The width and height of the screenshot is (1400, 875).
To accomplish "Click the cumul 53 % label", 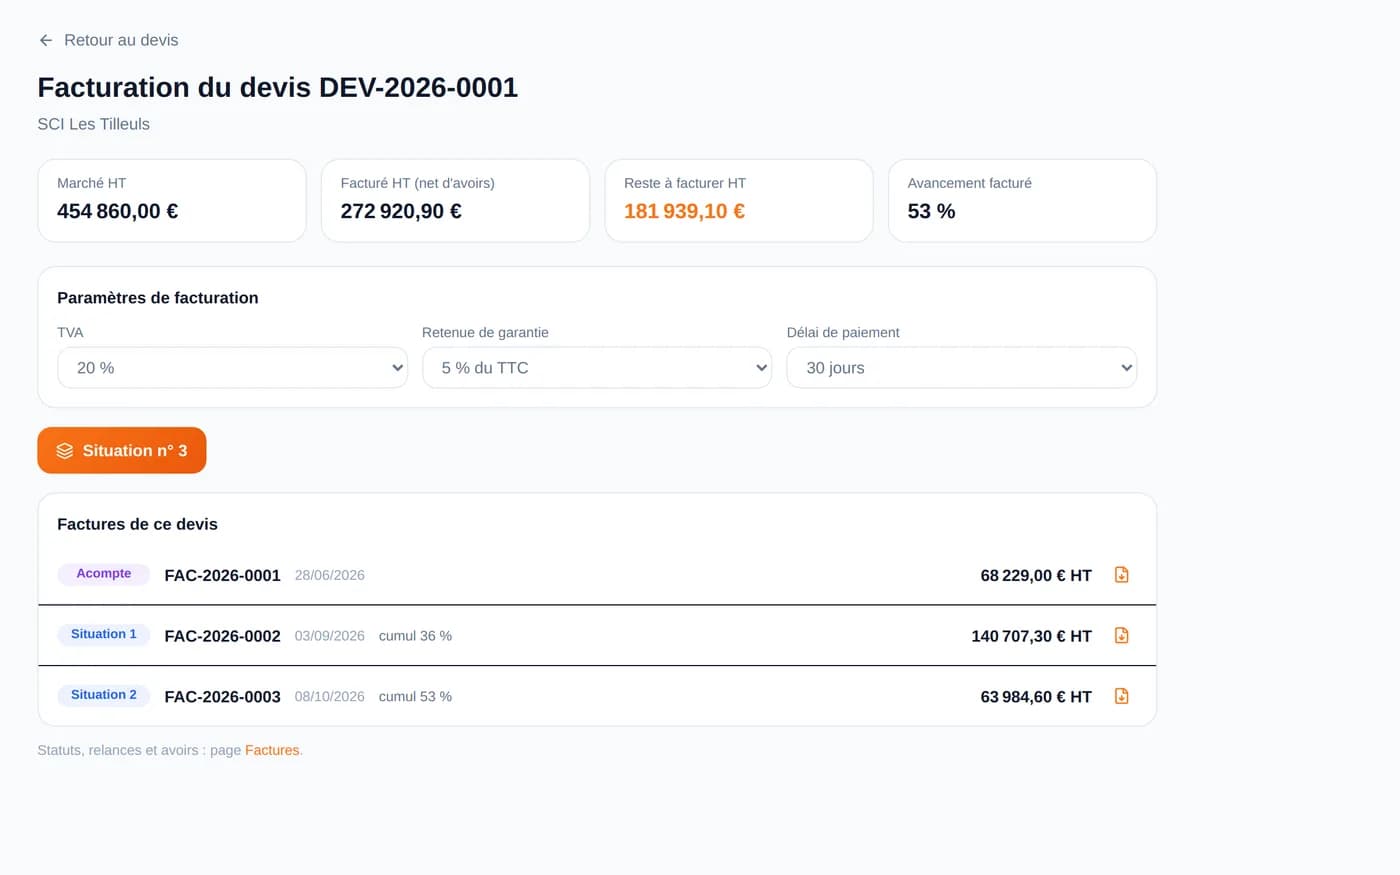I will coord(415,697).
